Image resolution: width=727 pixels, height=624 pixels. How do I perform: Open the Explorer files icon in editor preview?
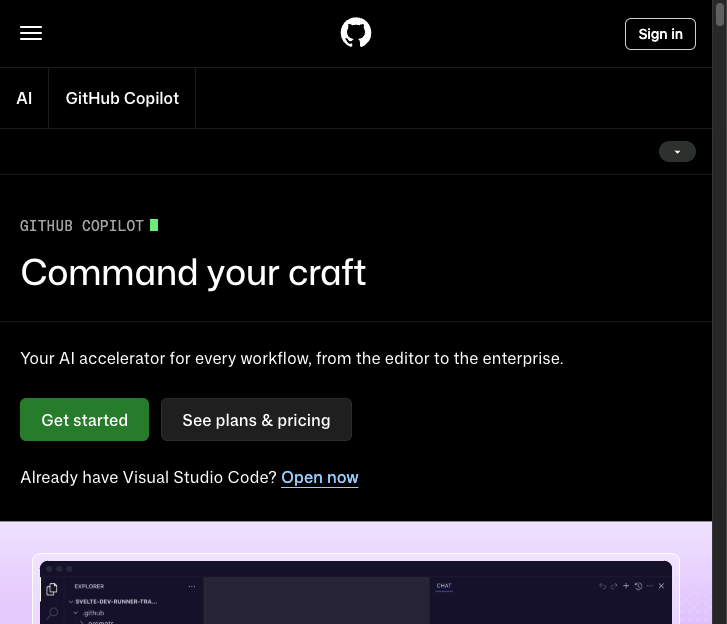coord(52,589)
